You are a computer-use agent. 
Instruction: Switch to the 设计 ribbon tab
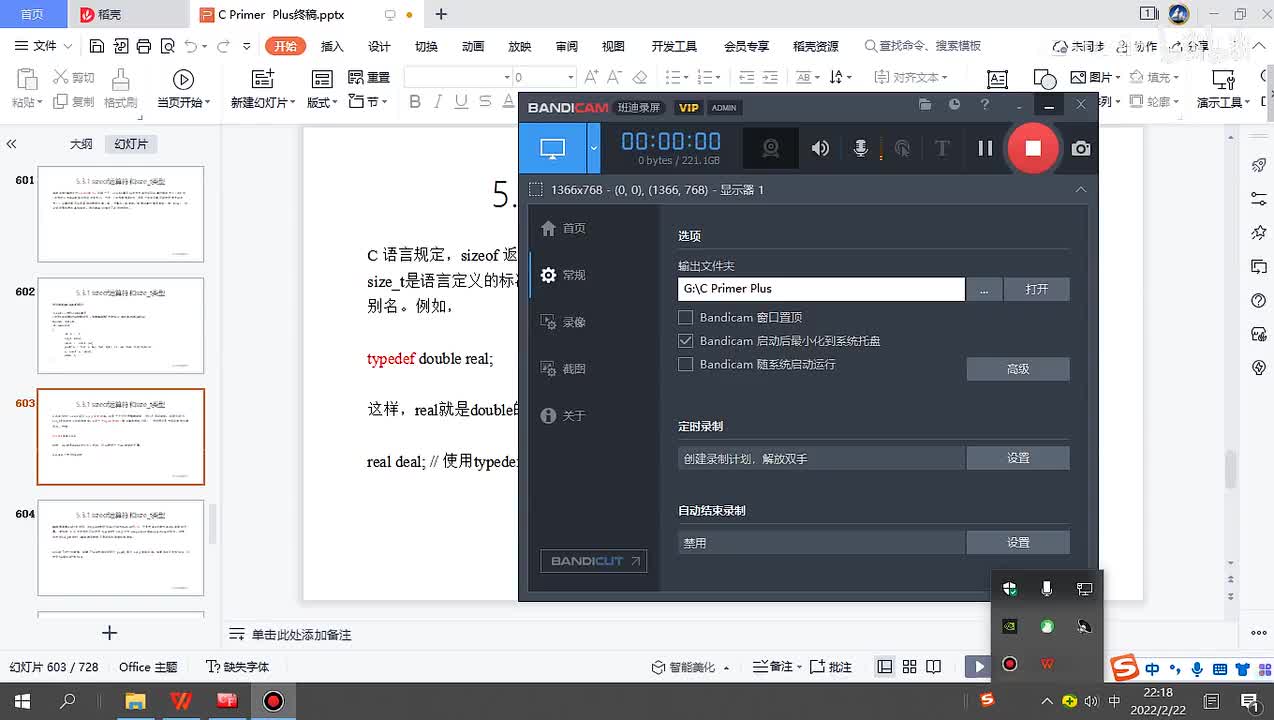coord(379,46)
